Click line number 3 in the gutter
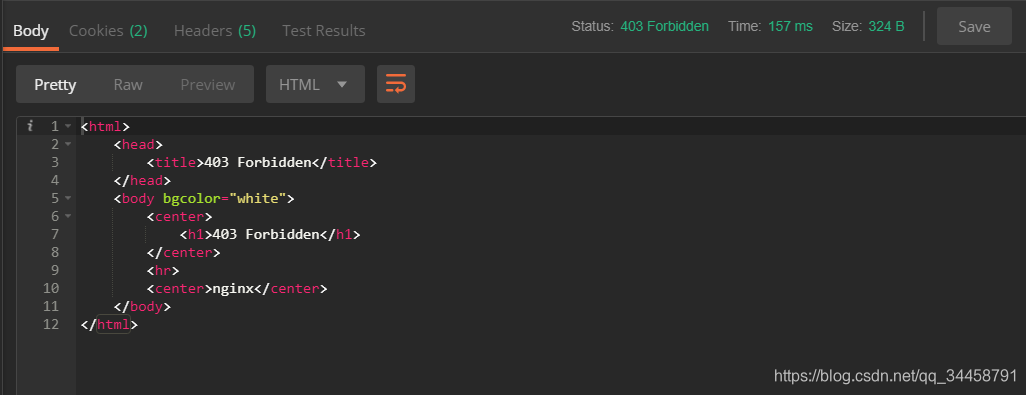This screenshot has height=395, width=1026. coord(54,162)
